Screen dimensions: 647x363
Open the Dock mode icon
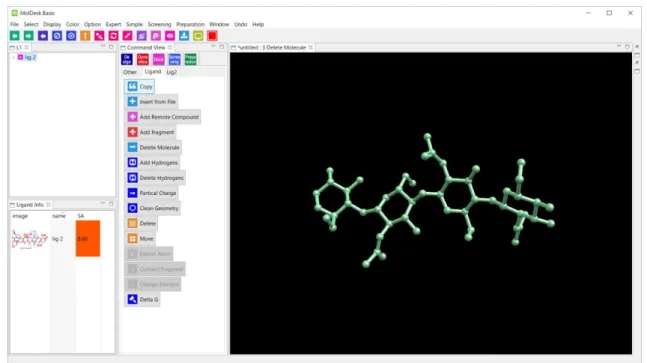click(x=158, y=59)
